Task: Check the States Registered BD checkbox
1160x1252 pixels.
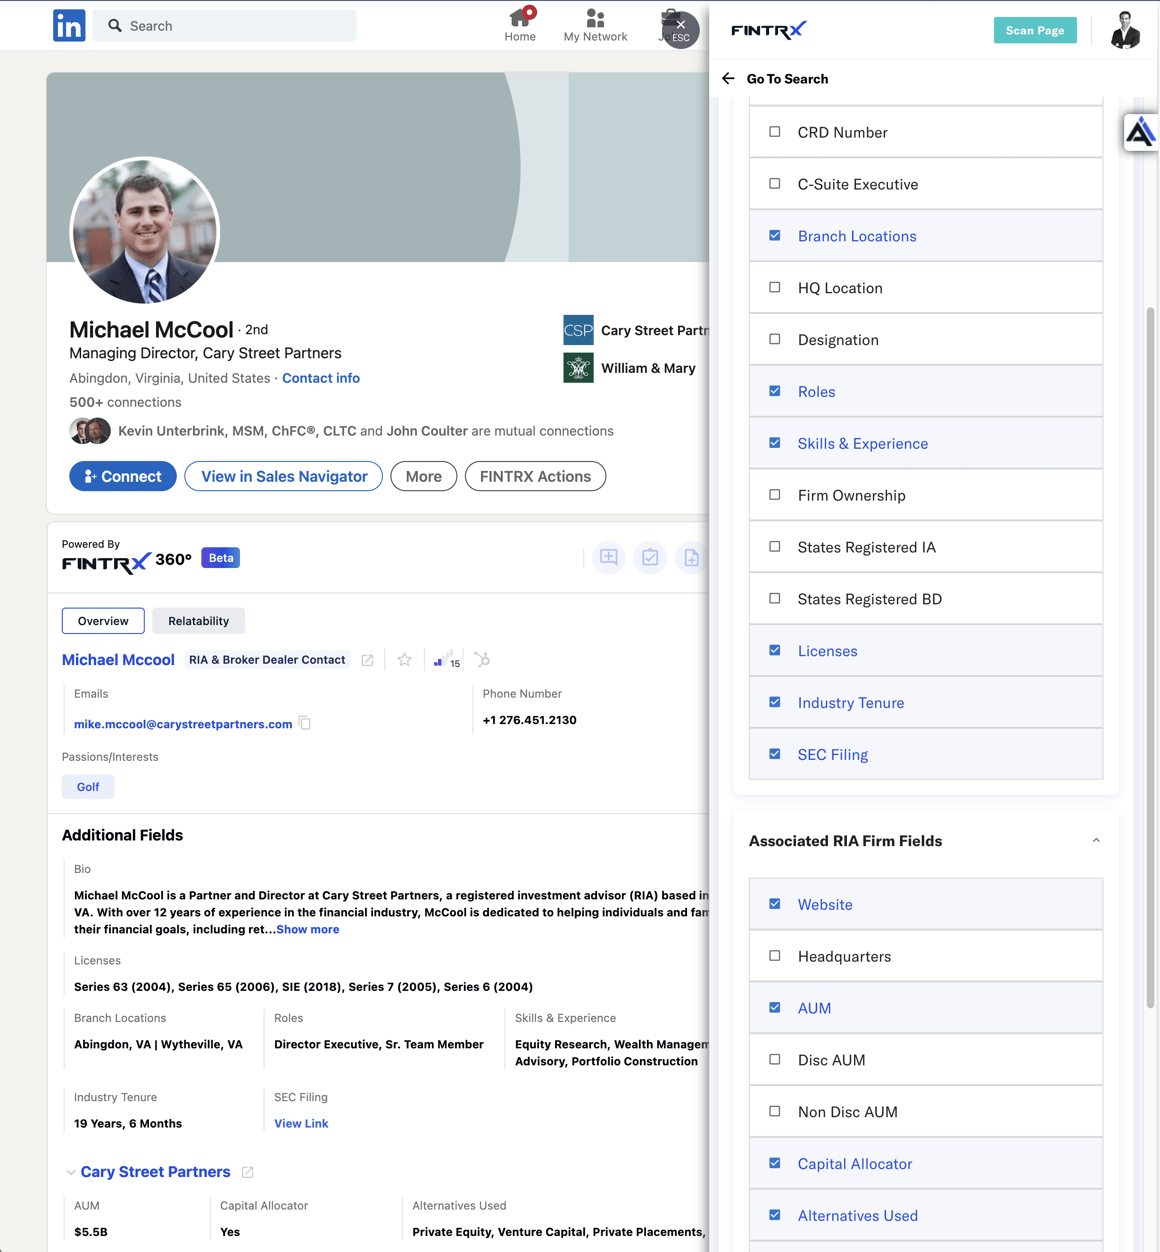Action: [775, 599]
